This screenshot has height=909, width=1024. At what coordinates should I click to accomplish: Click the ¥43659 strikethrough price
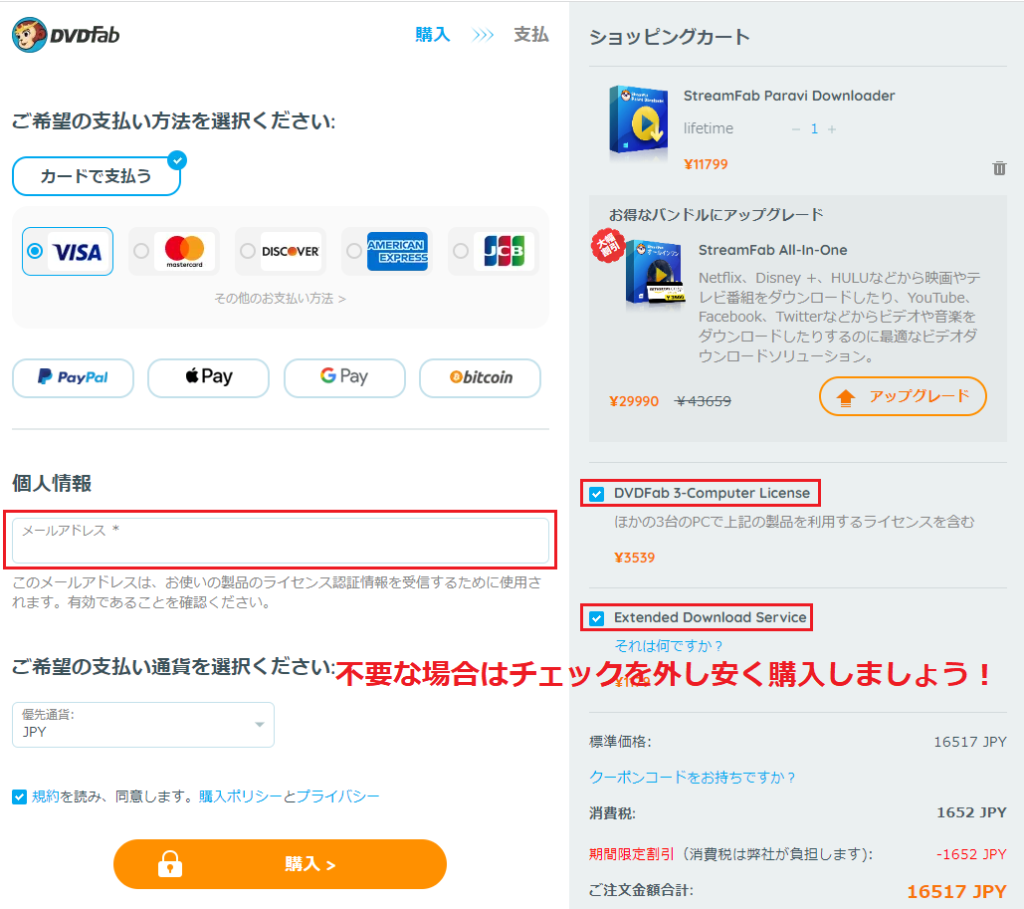click(703, 401)
